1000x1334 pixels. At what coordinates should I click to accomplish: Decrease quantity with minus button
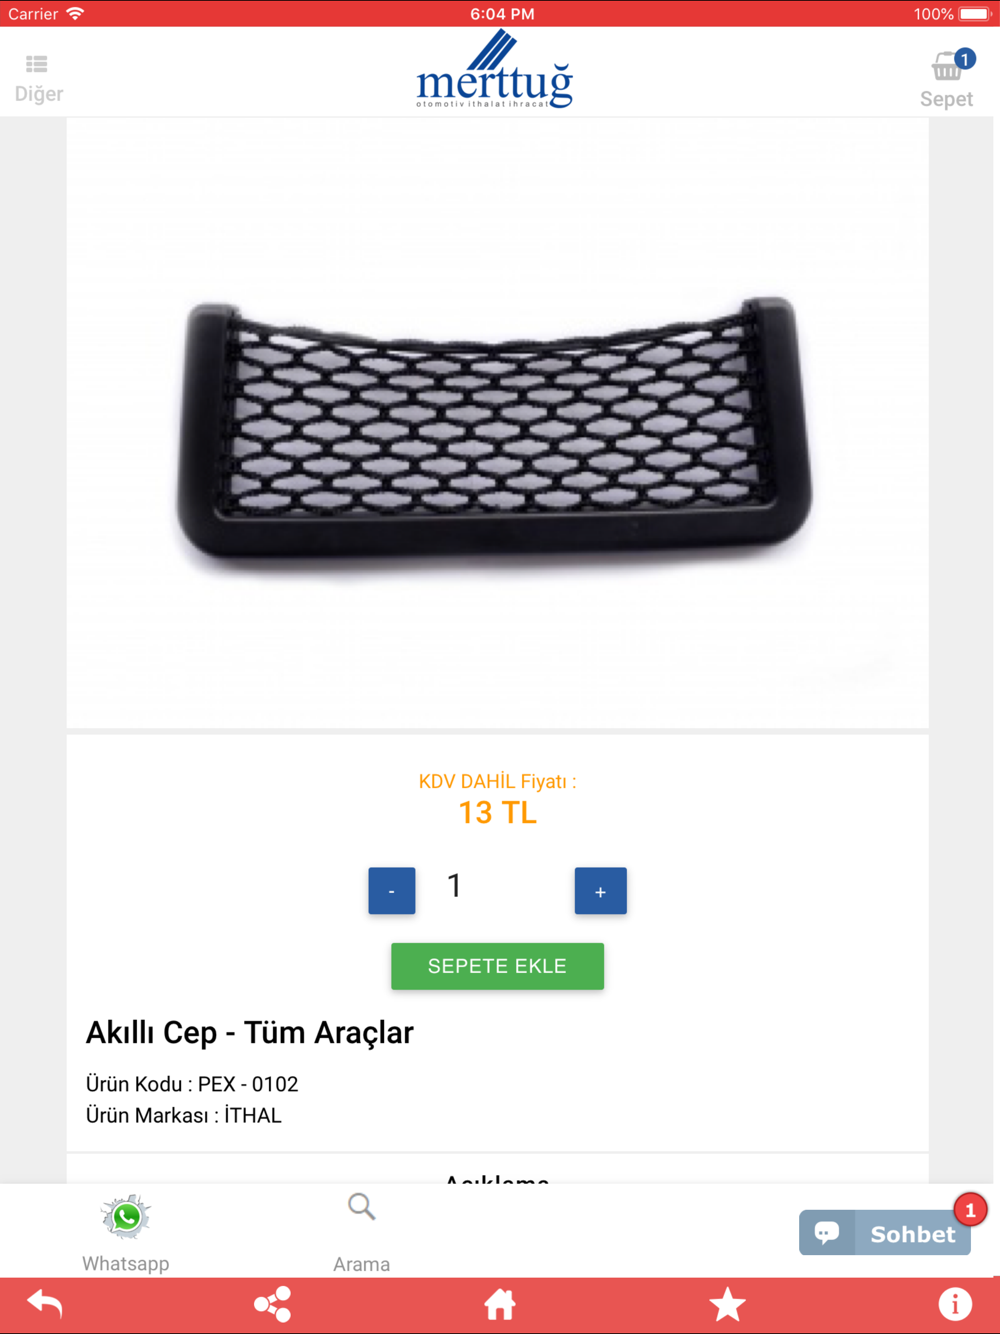(392, 891)
